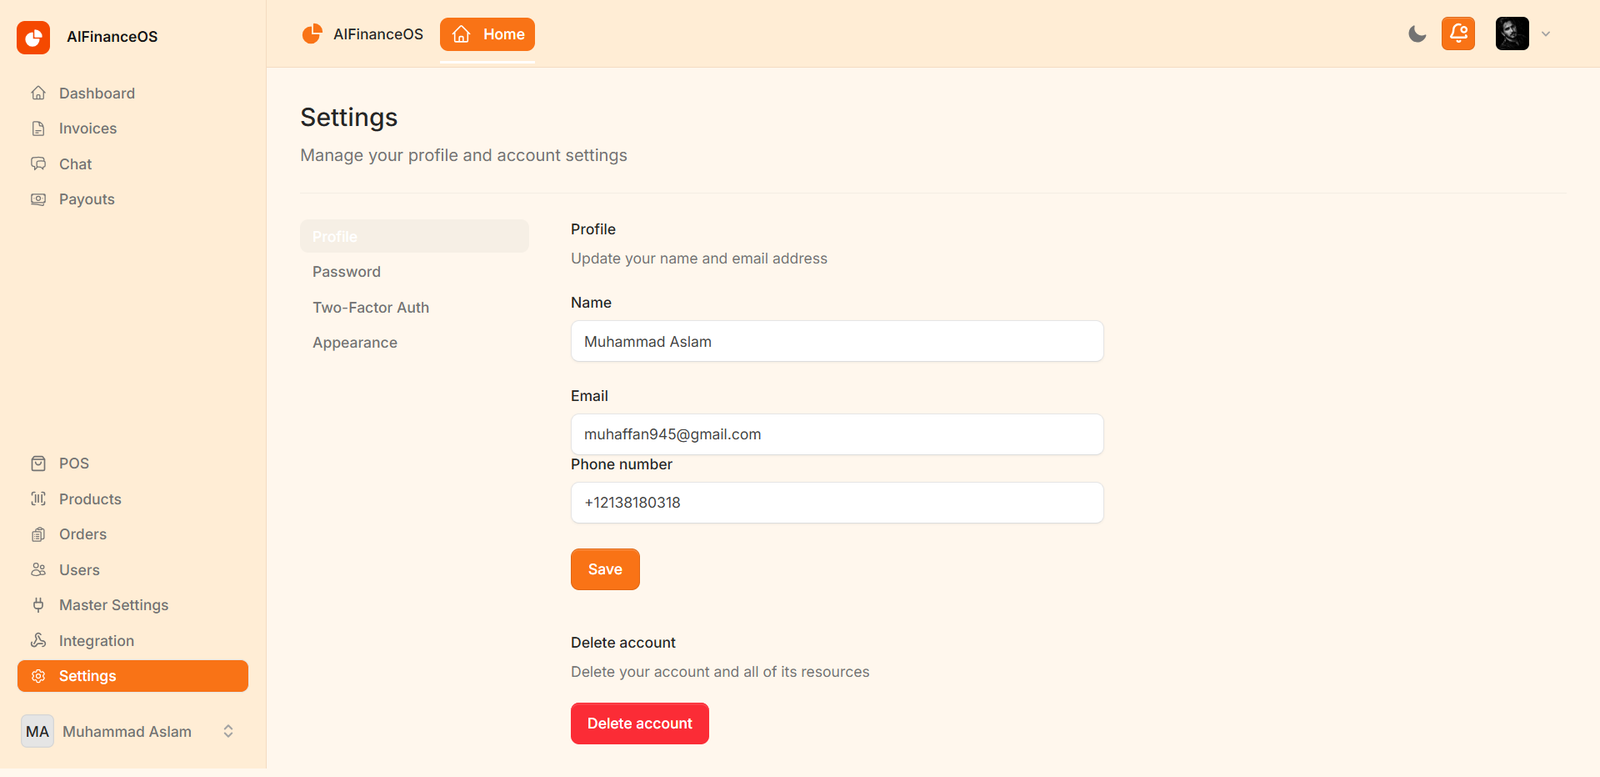Screen dimensions: 1600x777
Task: Click the Home tab label
Action: [x=504, y=34]
